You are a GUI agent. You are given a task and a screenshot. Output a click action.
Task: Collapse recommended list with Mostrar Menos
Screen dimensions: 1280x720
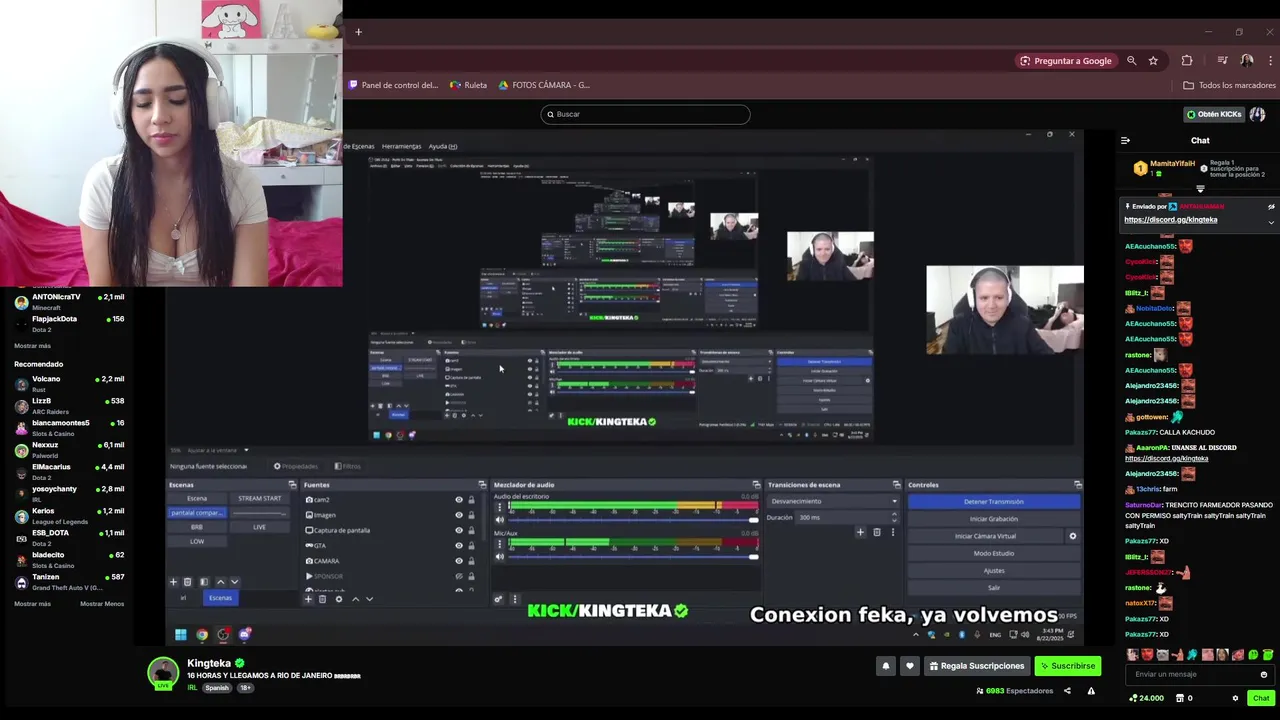coord(102,604)
